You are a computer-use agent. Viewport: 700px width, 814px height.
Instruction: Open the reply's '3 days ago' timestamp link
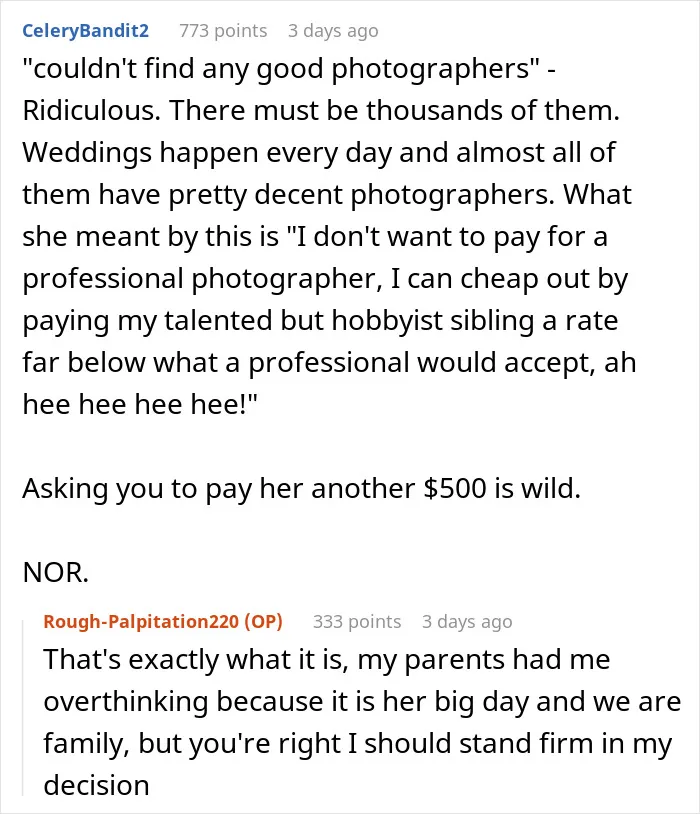(467, 621)
